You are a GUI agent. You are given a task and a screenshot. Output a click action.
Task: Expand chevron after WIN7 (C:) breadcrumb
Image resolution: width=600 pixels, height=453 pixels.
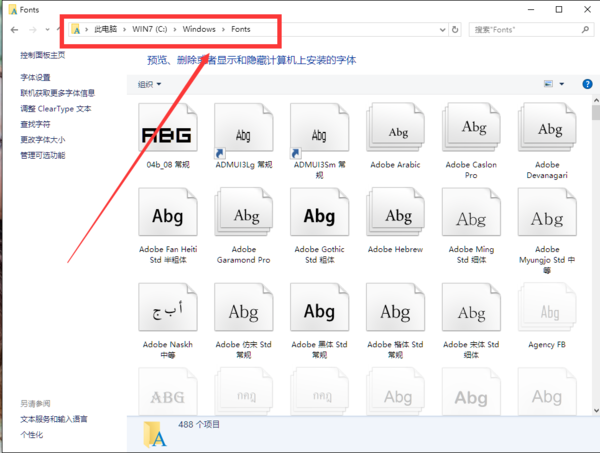click(174, 29)
